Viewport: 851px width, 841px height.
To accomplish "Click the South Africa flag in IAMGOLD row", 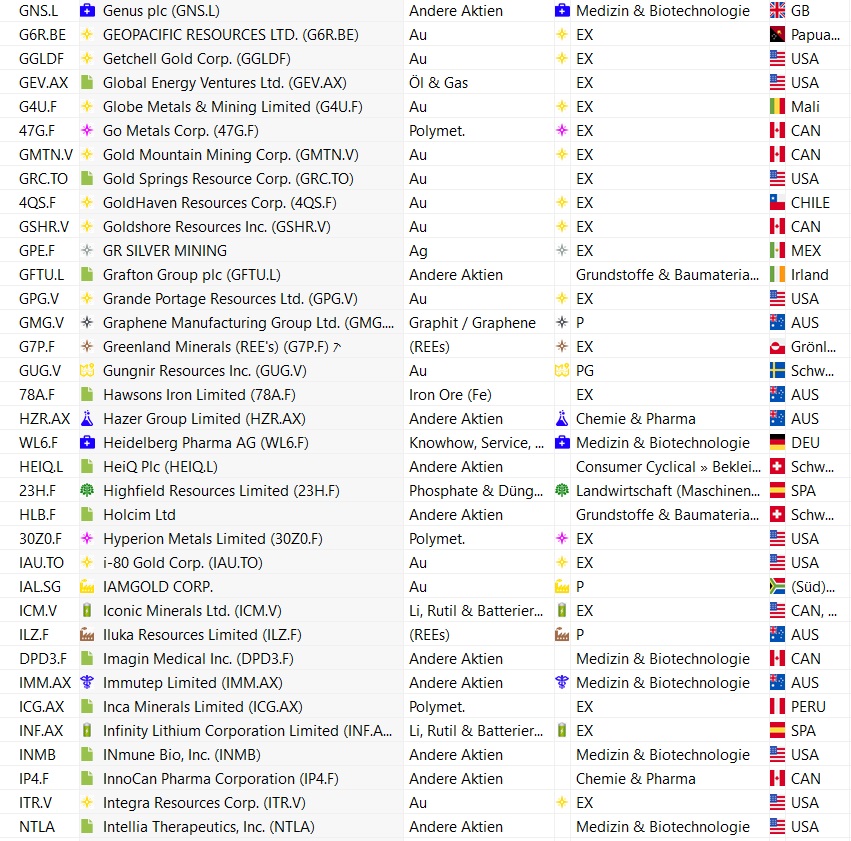I will [x=777, y=587].
